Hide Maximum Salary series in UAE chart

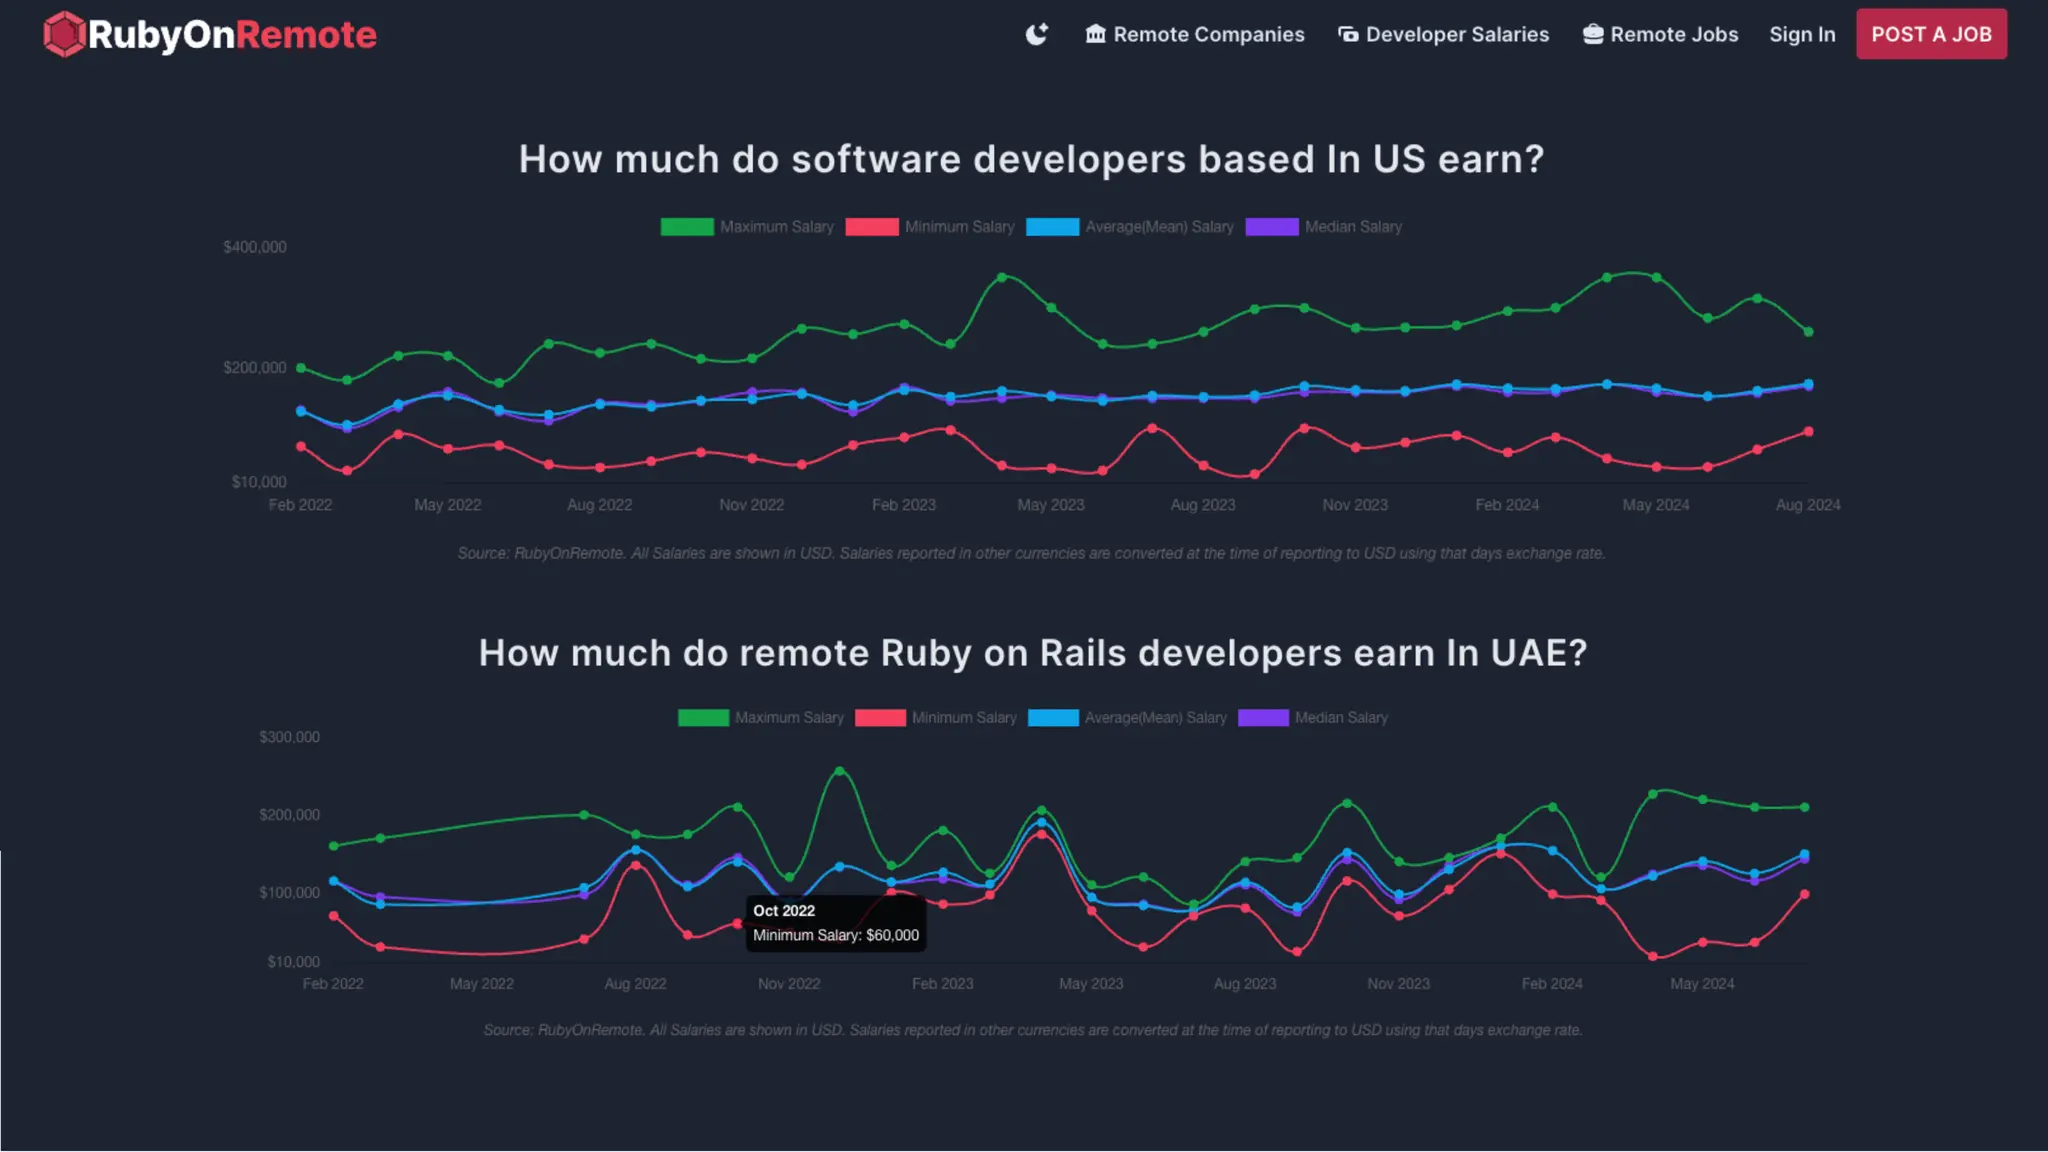coord(788,718)
